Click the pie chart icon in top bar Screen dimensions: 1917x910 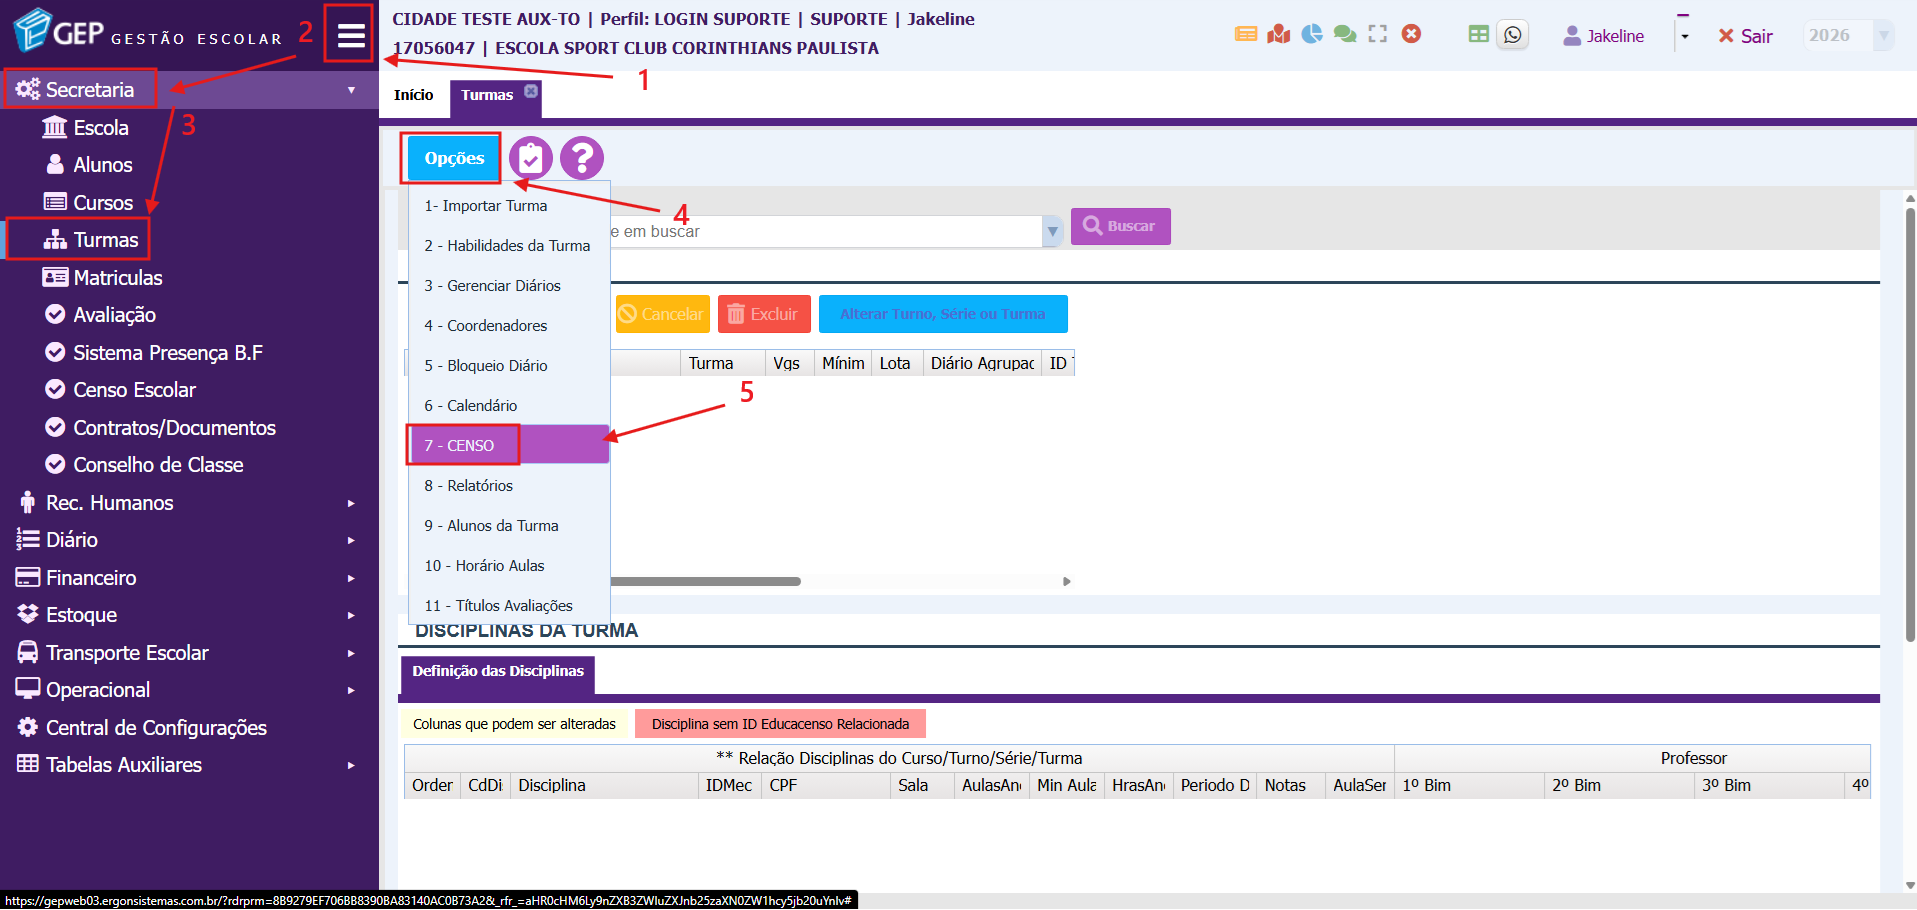tap(1312, 34)
